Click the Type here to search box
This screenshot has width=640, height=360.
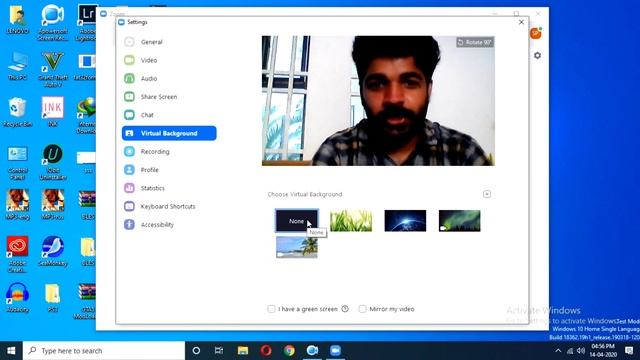tap(104, 351)
